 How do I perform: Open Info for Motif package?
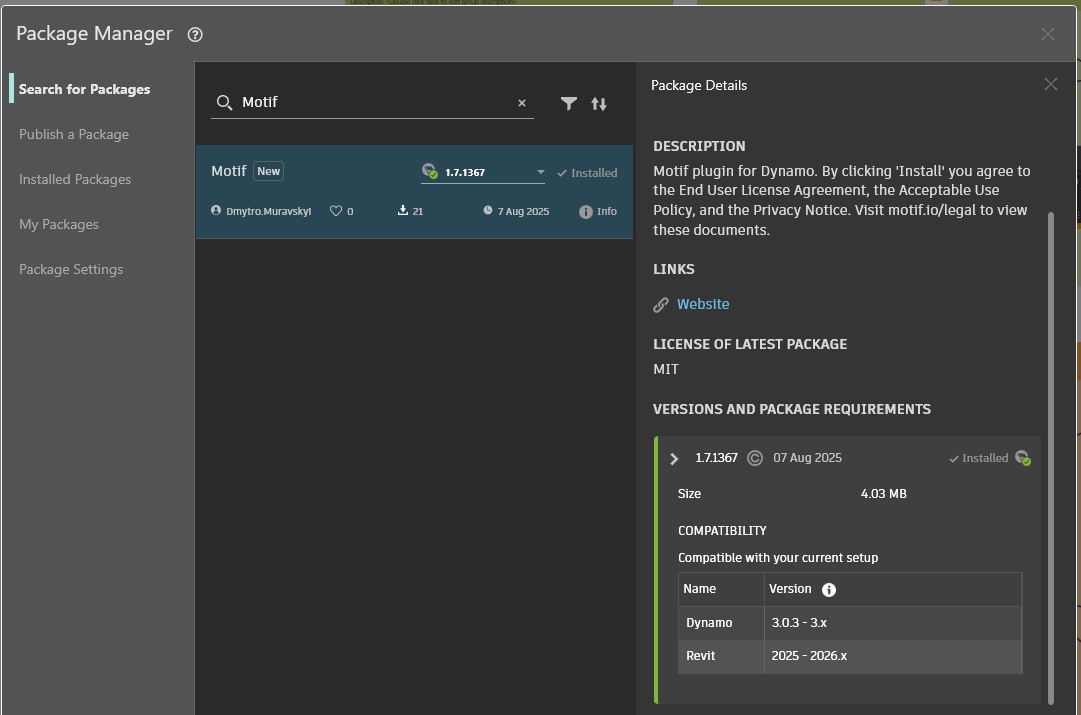(598, 212)
